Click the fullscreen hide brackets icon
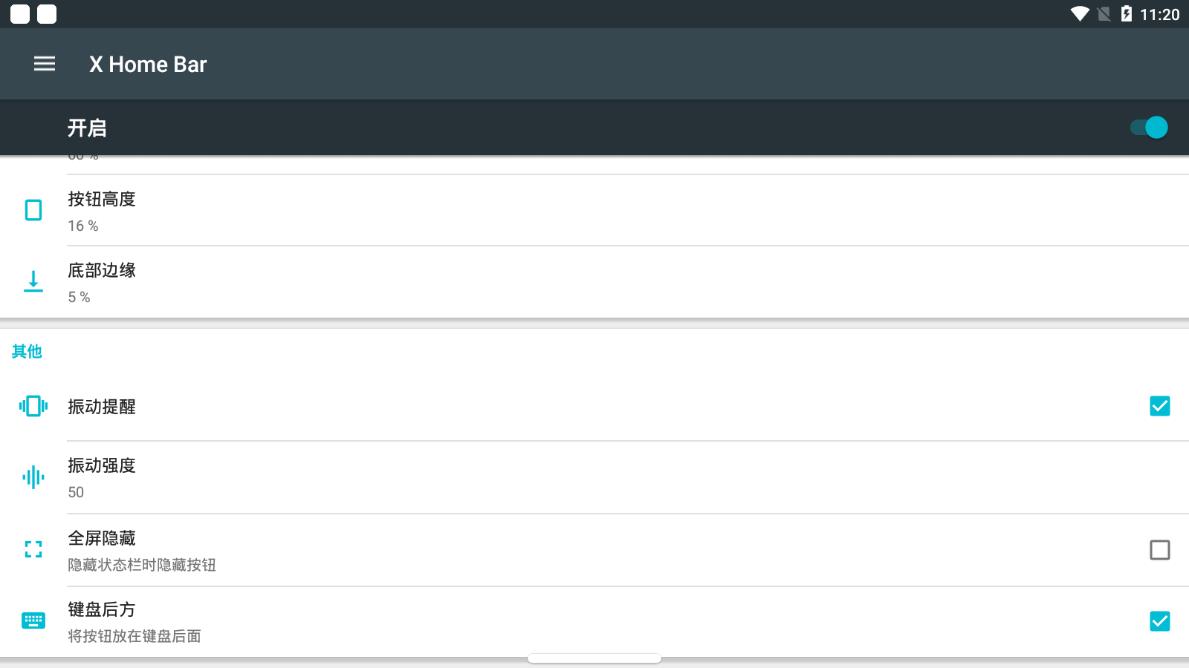Screen dimensions: 1189x668 [x=34, y=549]
